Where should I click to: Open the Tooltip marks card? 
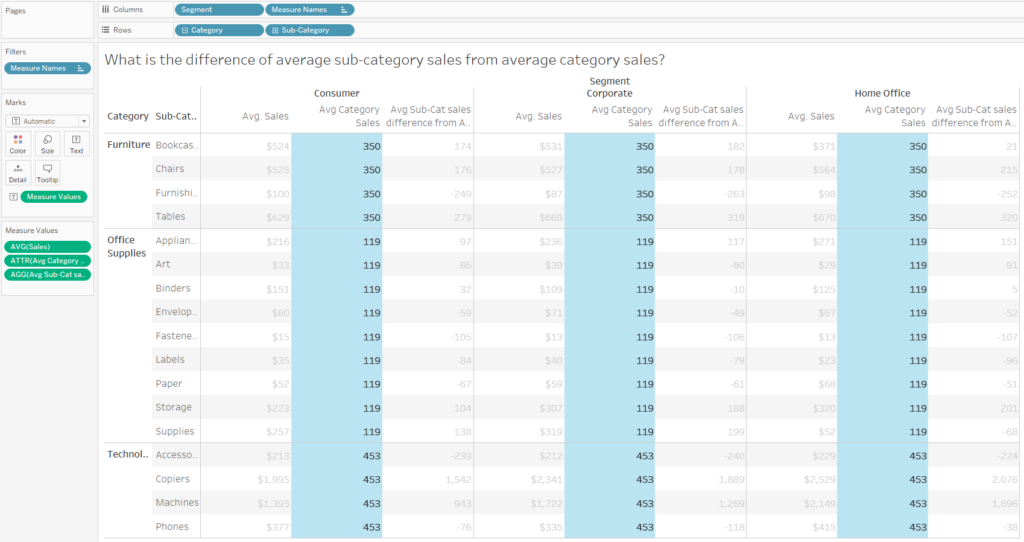[x=47, y=172]
